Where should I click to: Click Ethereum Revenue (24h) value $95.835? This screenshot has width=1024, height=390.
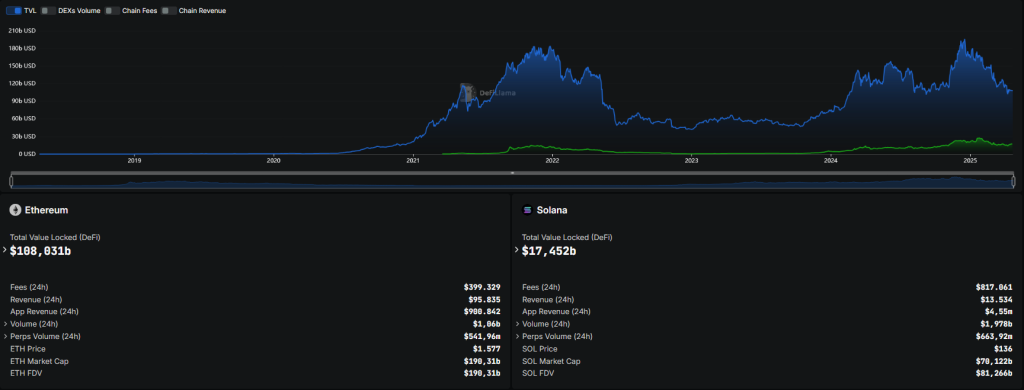(x=485, y=299)
